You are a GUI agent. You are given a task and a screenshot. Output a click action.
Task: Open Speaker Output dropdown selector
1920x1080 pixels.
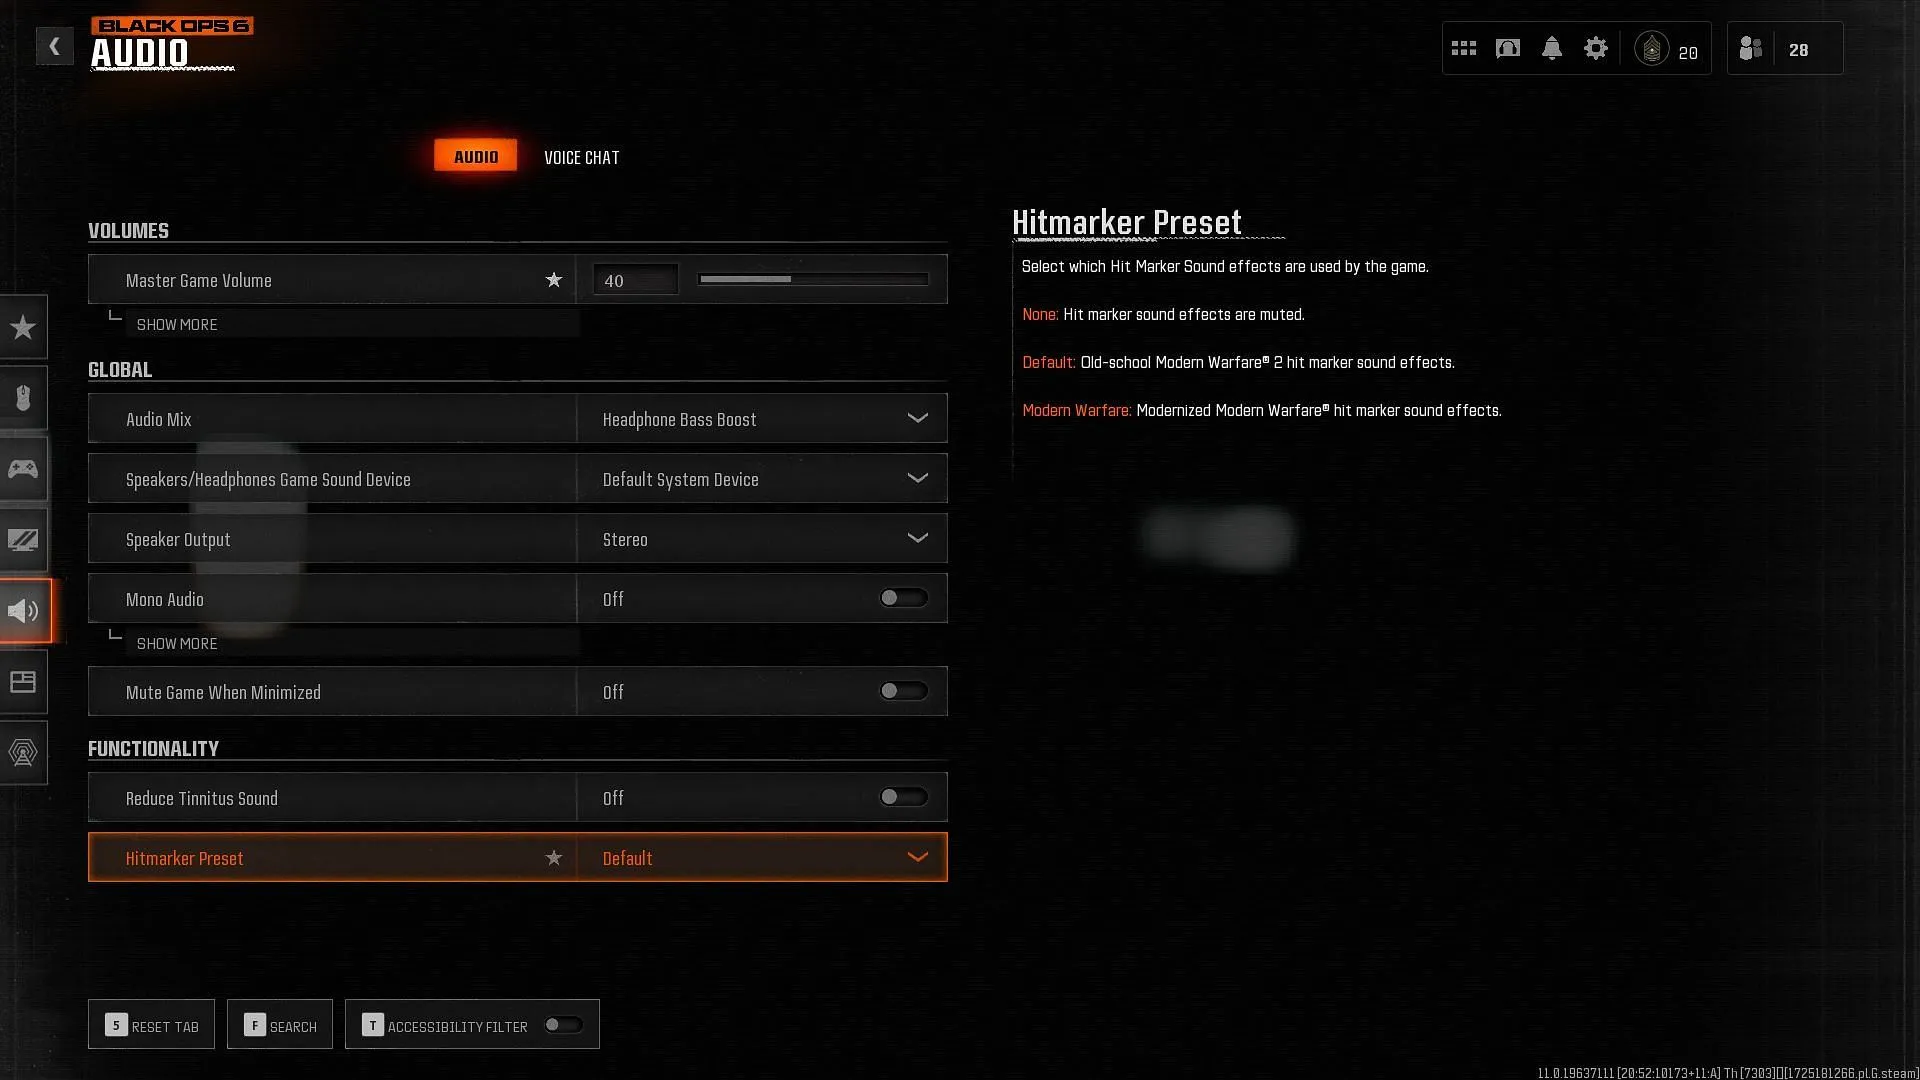(x=915, y=538)
